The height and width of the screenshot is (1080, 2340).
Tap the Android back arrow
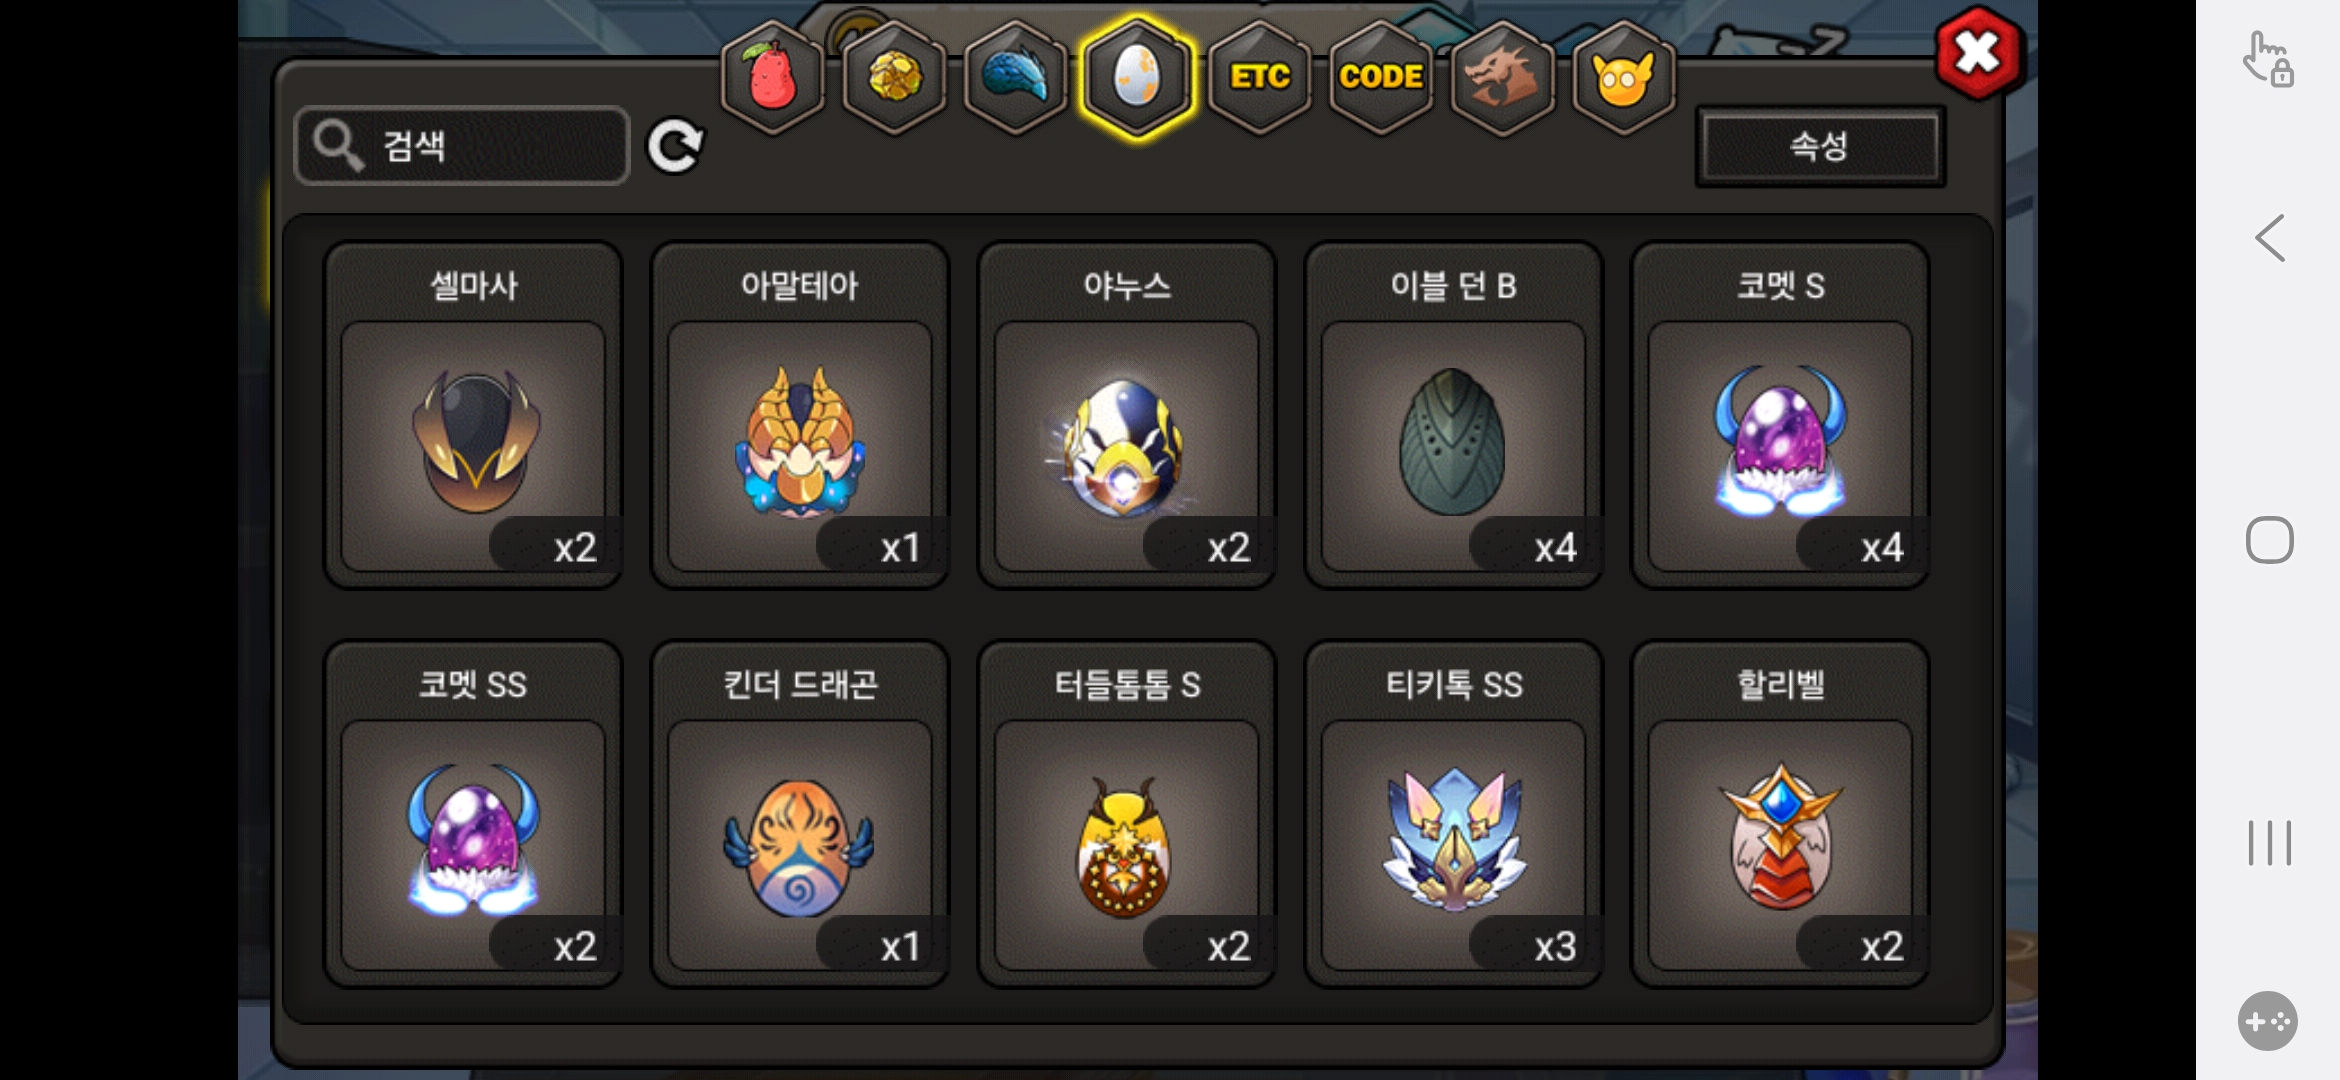[x=2270, y=238]
